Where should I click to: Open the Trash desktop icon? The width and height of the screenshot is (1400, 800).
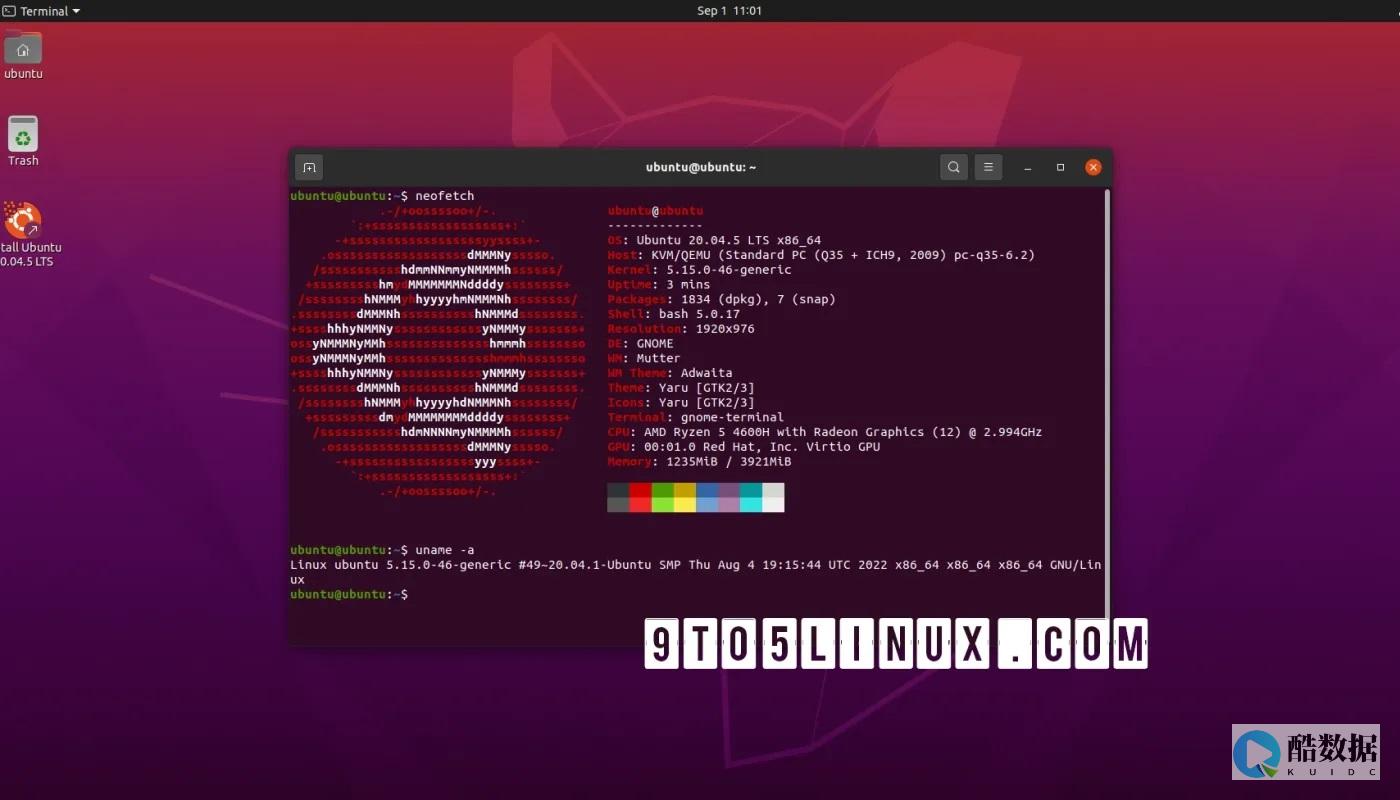click(23, 141)
